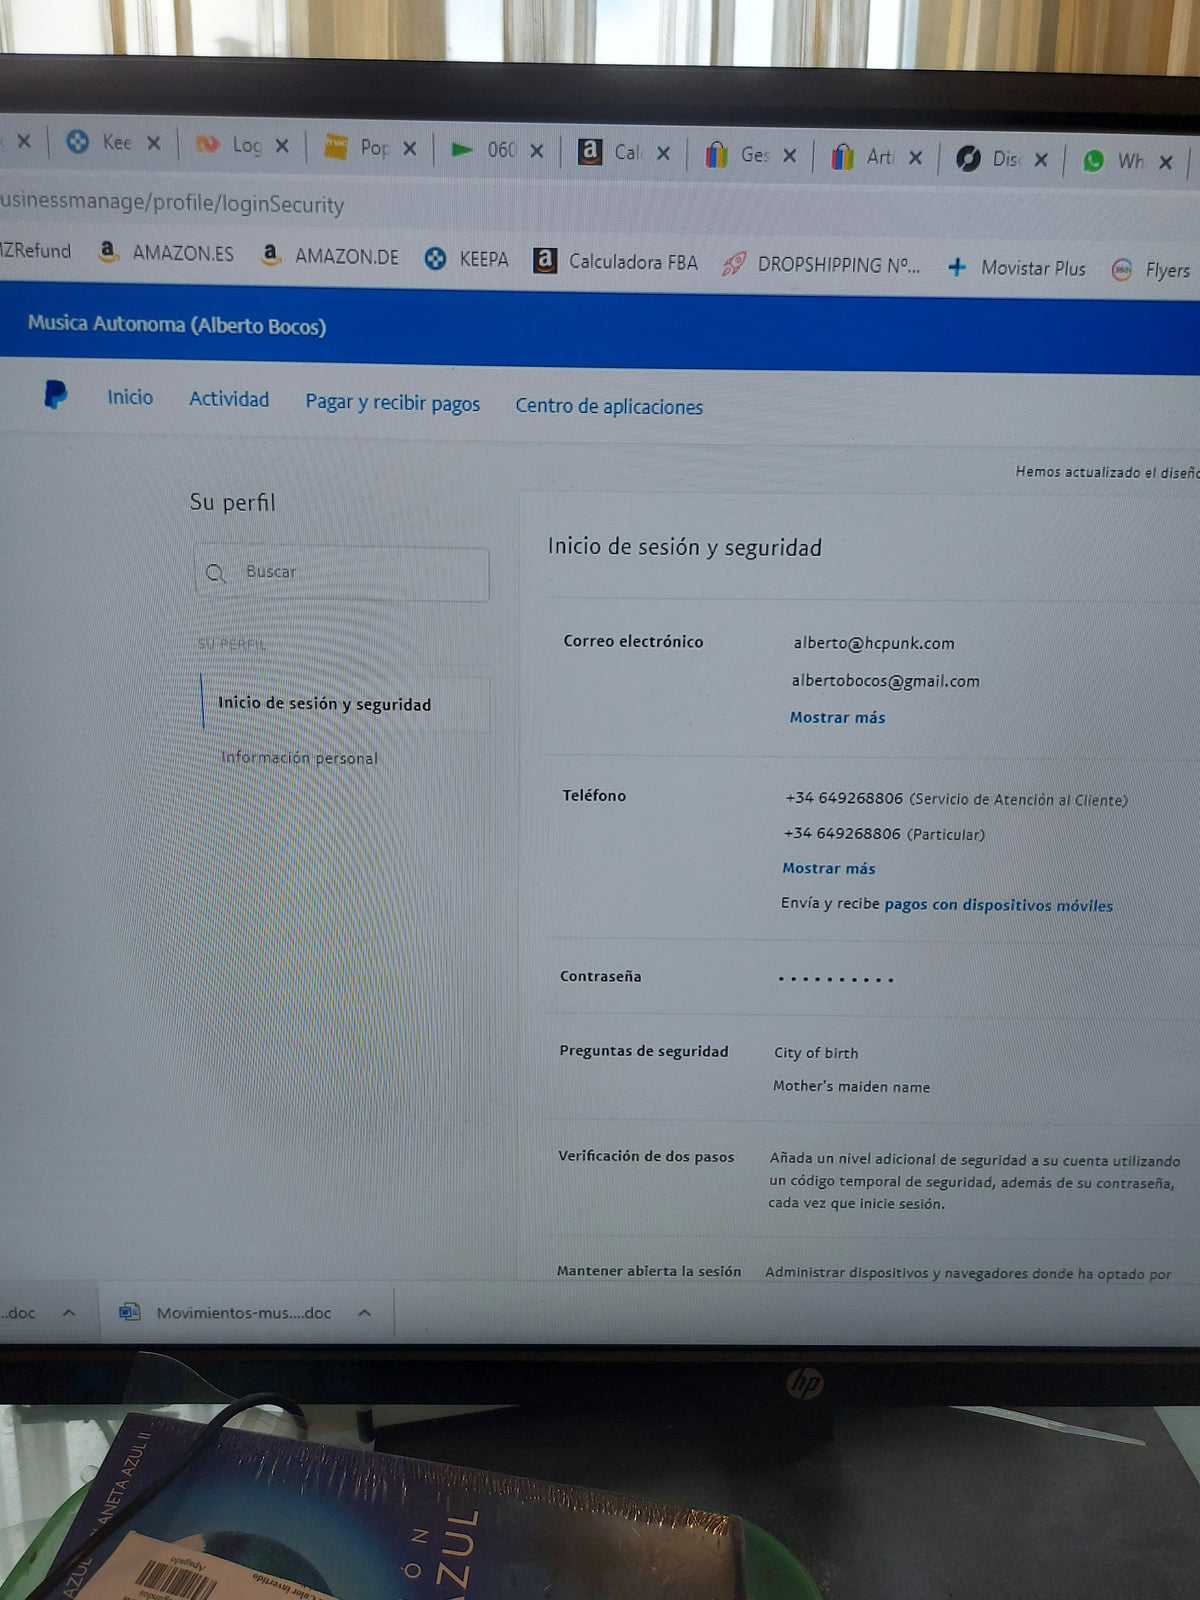
Task: Switch to the Pop browser tab
Action: click(x=357, y=147)
